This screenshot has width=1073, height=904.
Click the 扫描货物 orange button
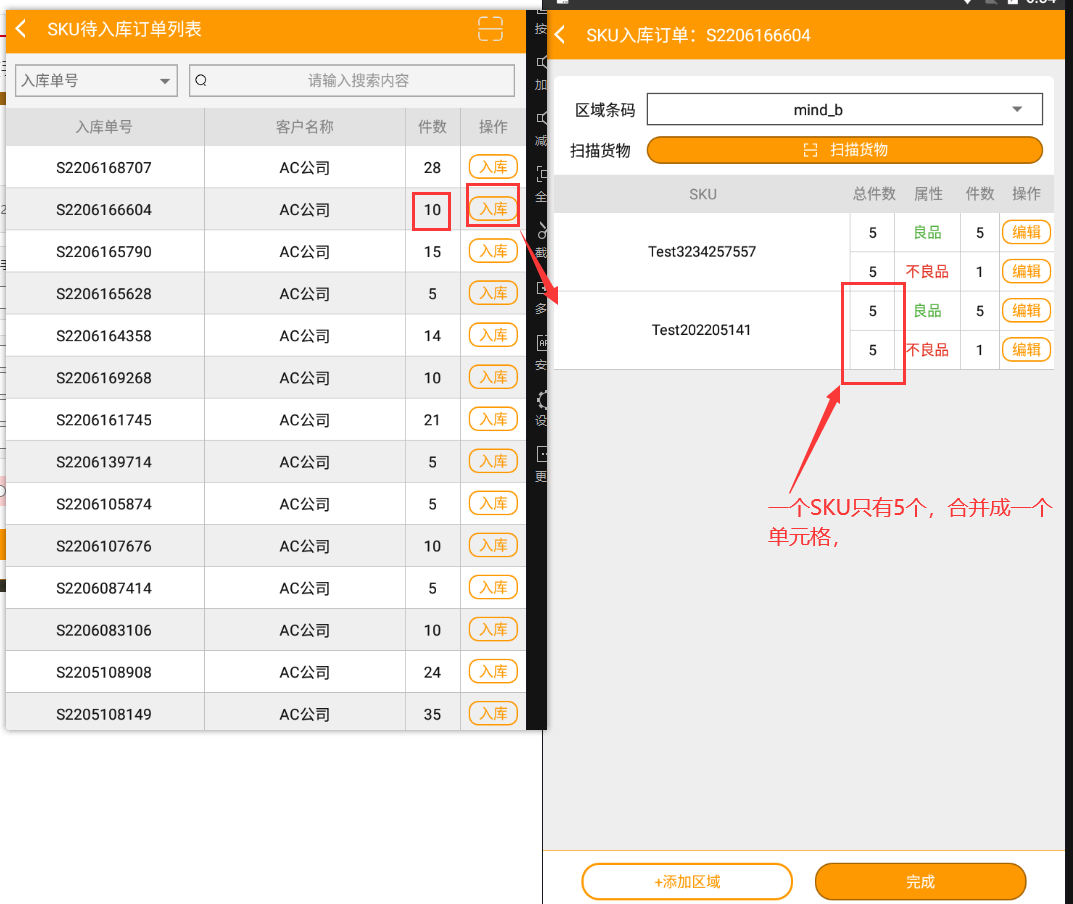[844, 150]
